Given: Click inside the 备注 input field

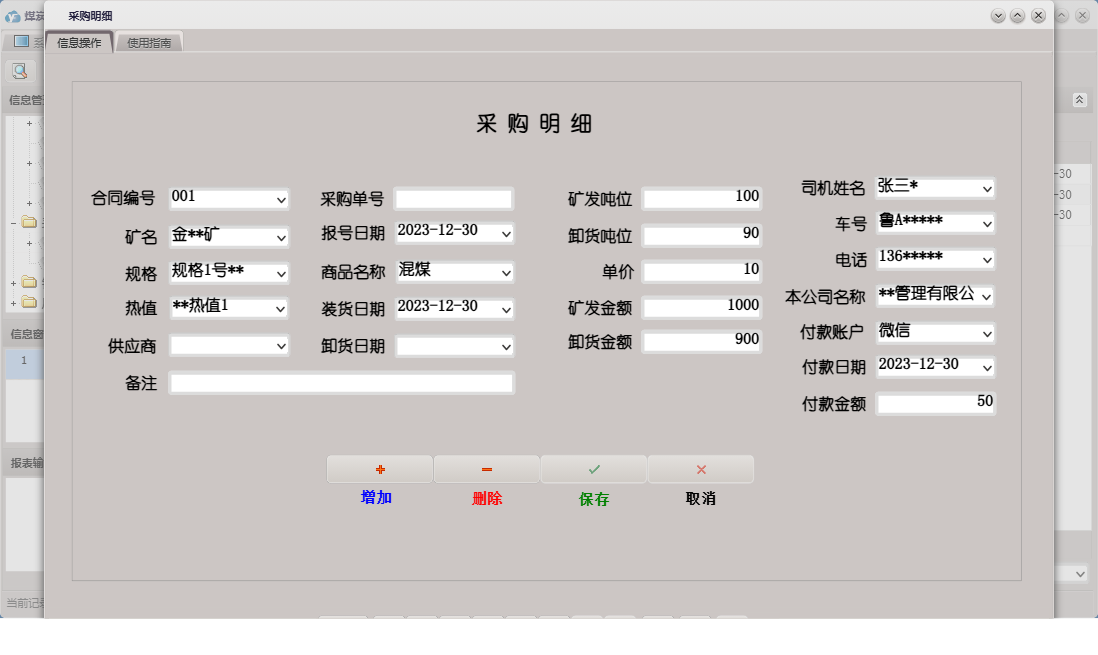Looking at the screenshot, I should click(341, 382).
